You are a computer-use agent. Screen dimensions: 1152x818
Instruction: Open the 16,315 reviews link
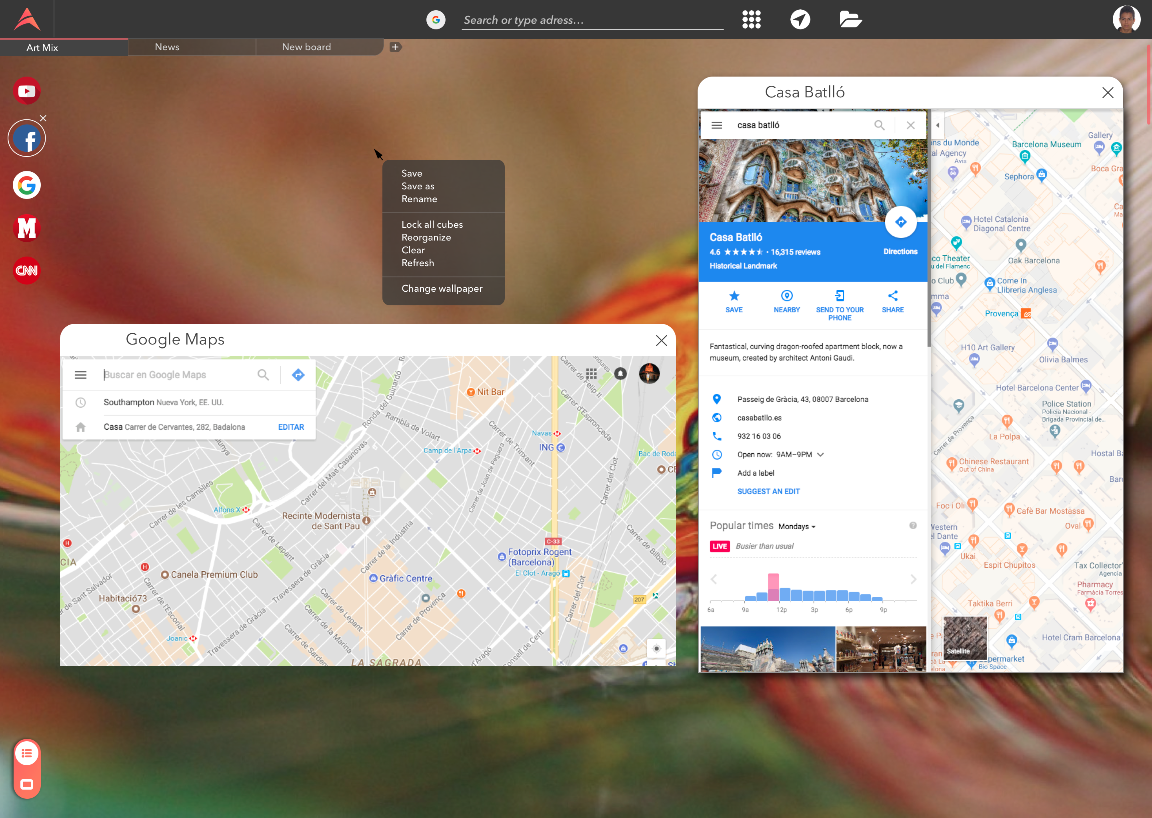point(796,252)
